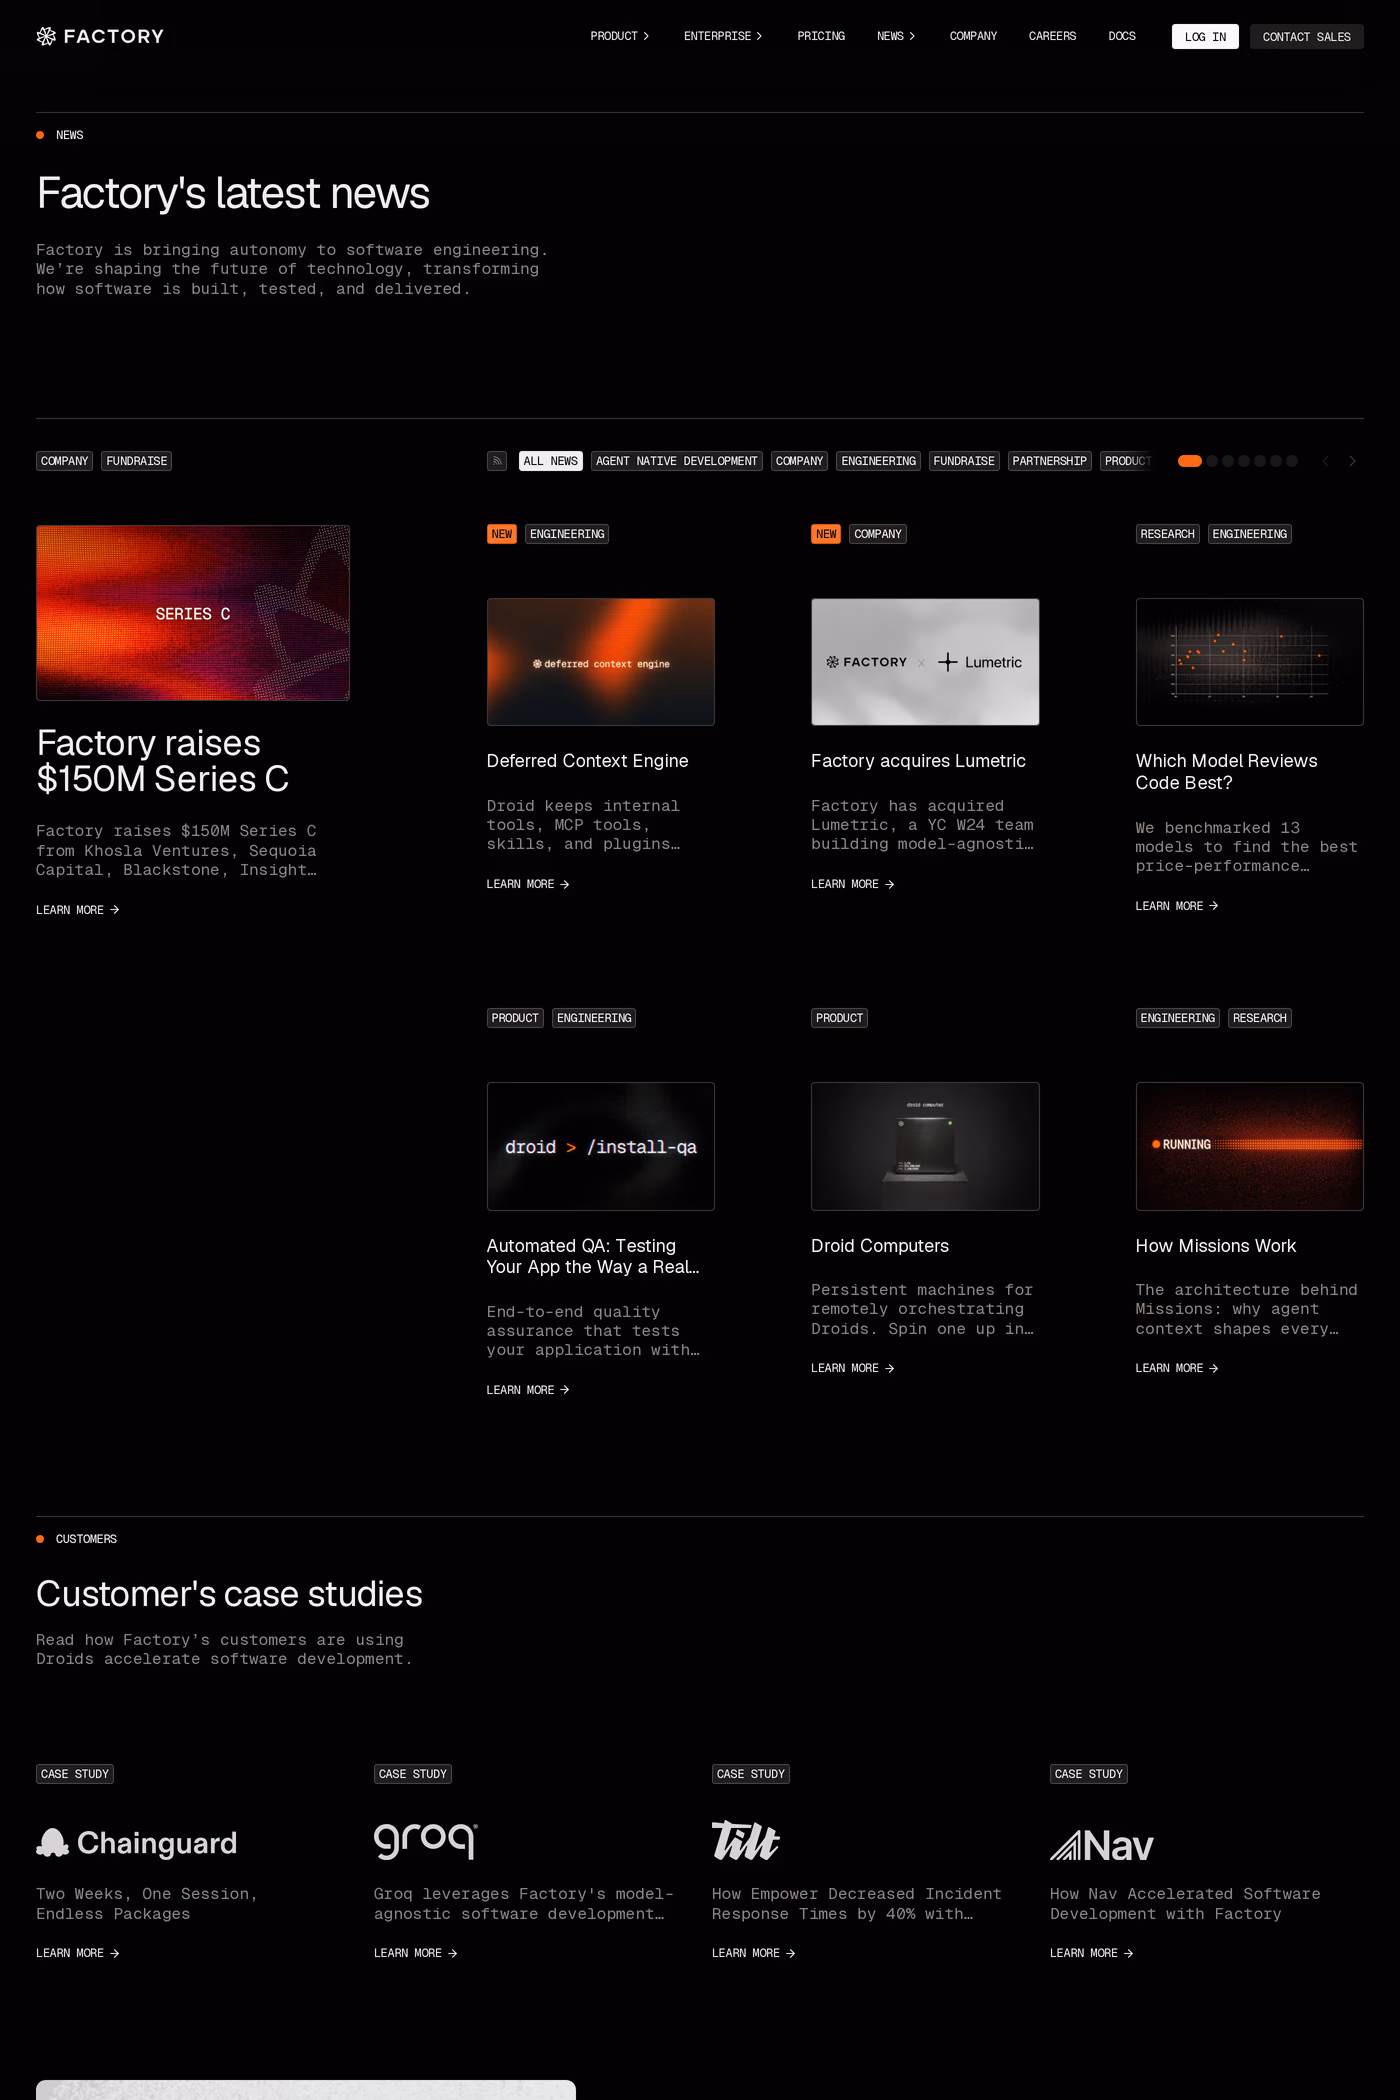
Task: Jump to the last carousel page dot
Action: click(x=1292, y=461)
